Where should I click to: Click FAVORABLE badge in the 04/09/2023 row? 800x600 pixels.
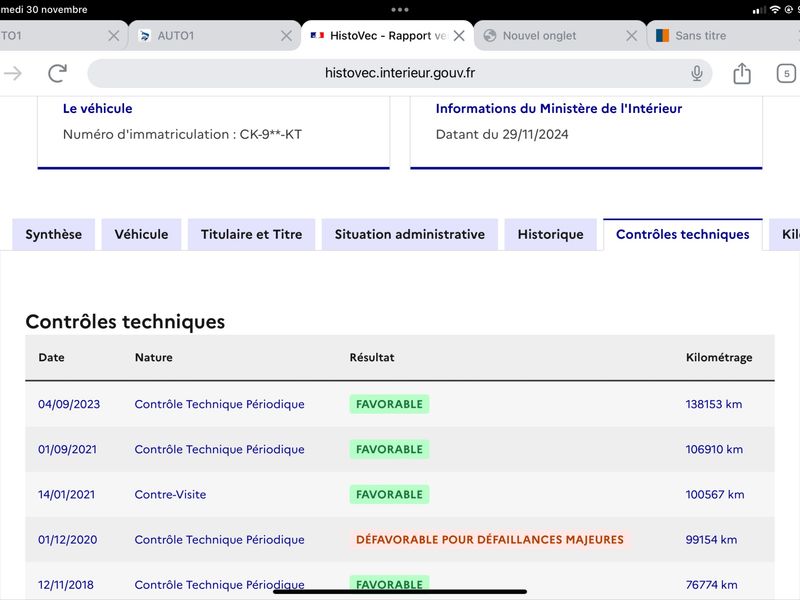point(389,404)
